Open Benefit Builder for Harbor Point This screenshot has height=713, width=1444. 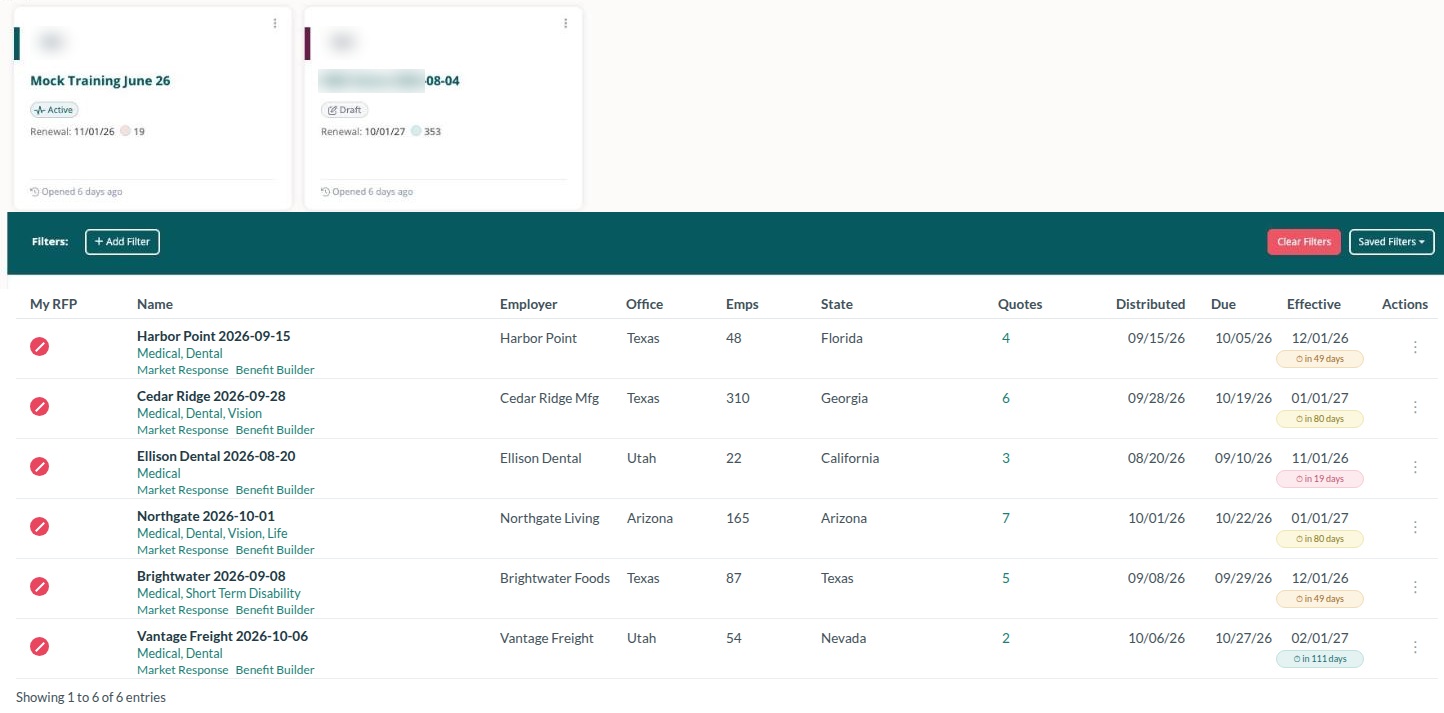click(x=275, y=370)
